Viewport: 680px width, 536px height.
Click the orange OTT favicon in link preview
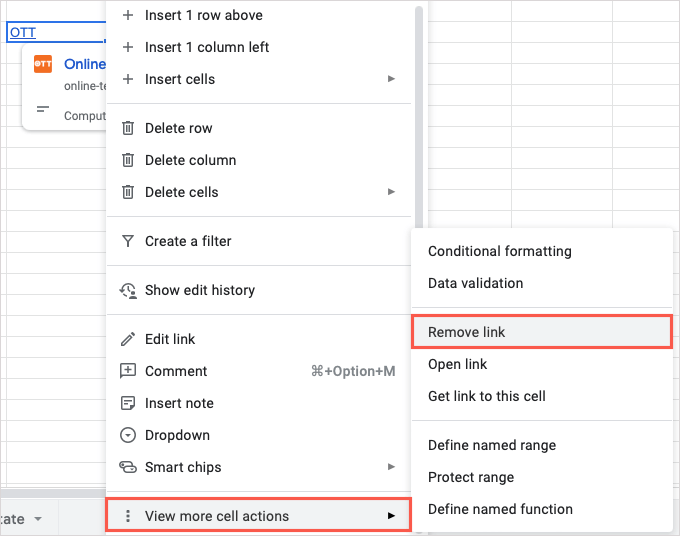43,64
